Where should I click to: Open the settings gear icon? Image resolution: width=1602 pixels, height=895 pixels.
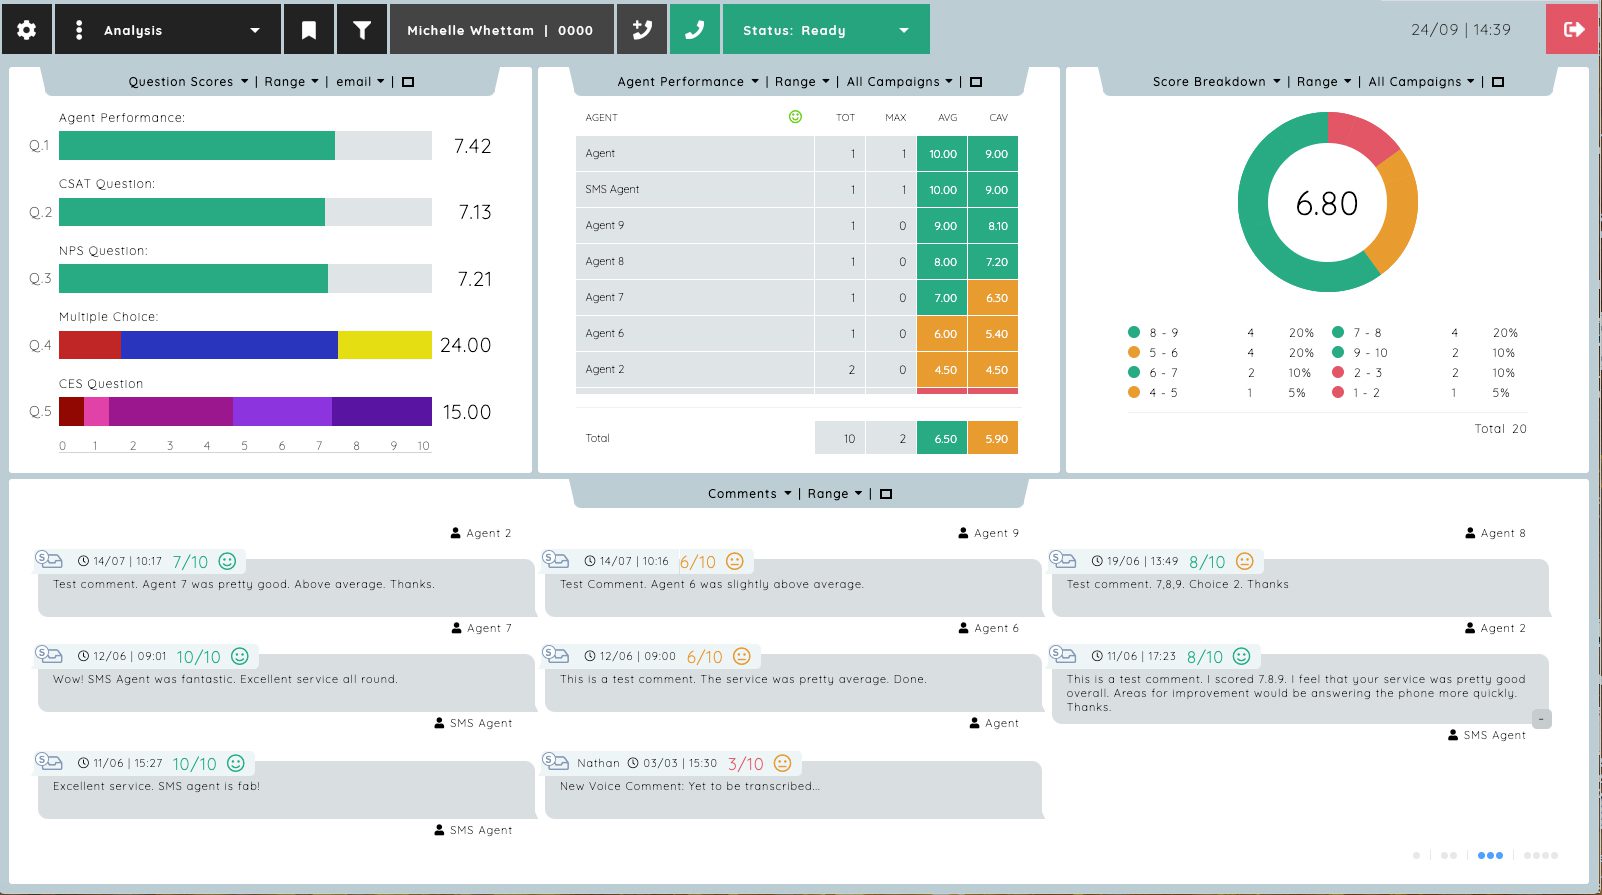[27, 30]
